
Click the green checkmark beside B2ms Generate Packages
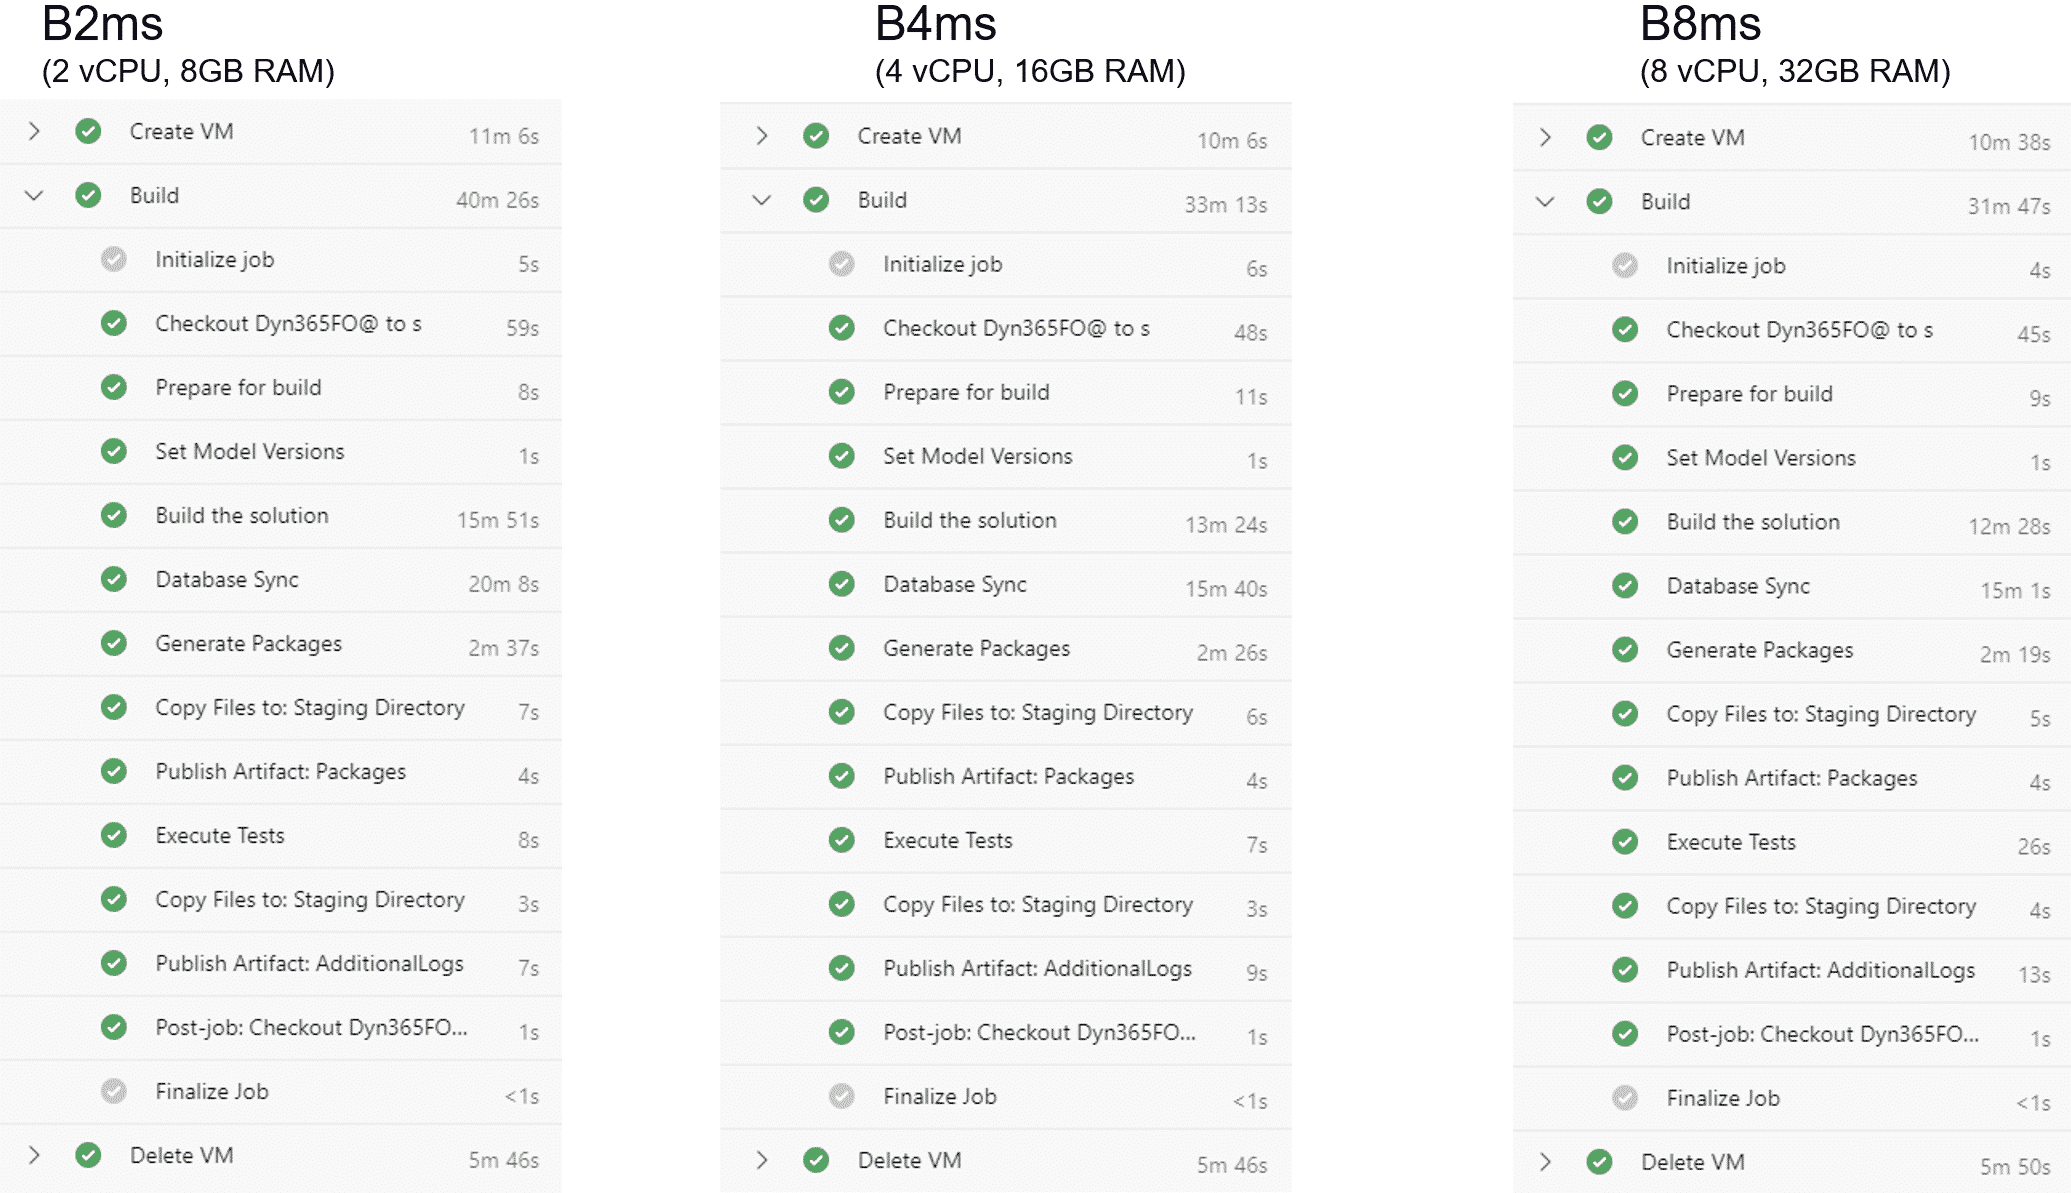[x=114, y=643]
